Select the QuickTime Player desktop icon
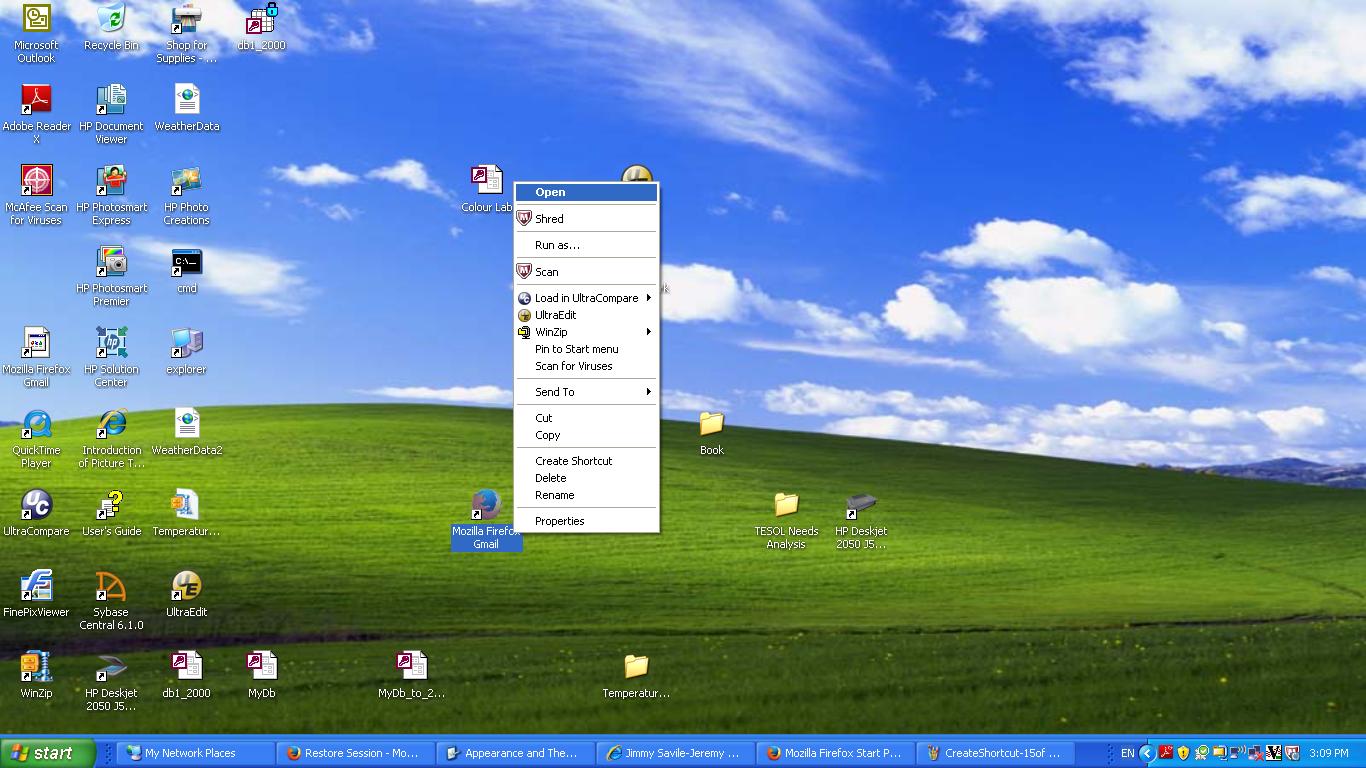1366x768 pixels. point(36,425)
